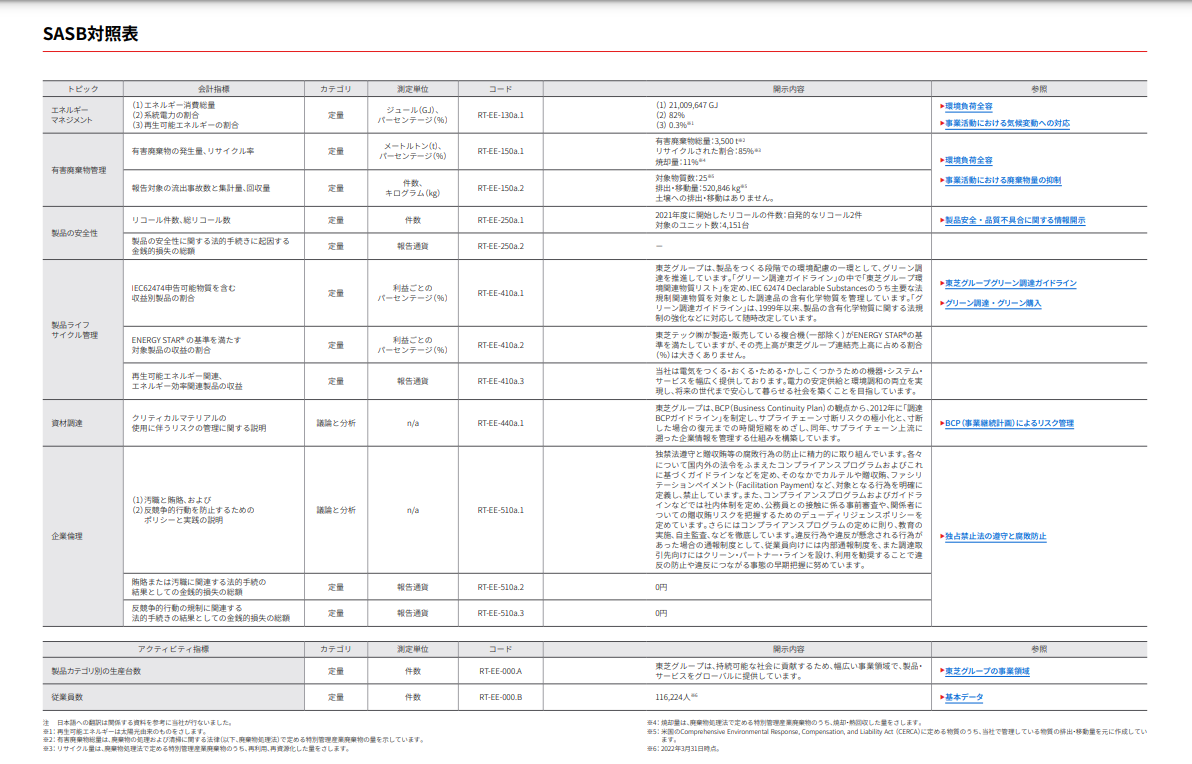This screenshot has height=764, width=1192.
Task: Open the 製品安全・品質不具合に関する情報開示 link
Action: click(1014, 220)
